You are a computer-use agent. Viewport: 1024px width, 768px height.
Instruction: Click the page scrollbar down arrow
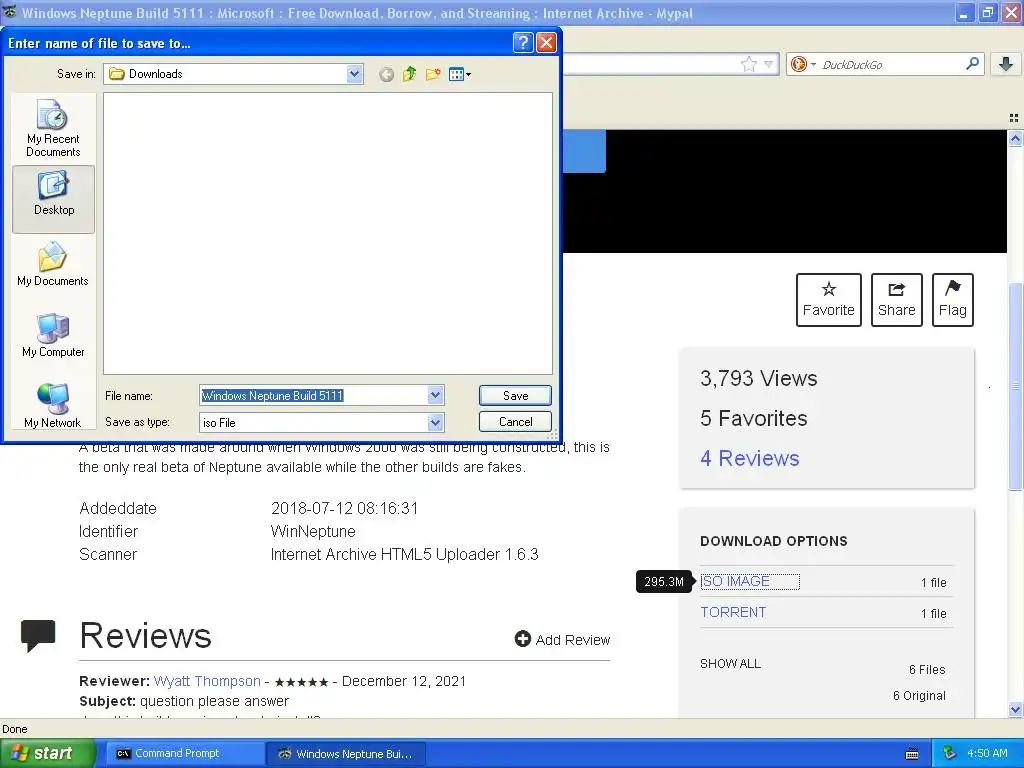pos(1015,709)
